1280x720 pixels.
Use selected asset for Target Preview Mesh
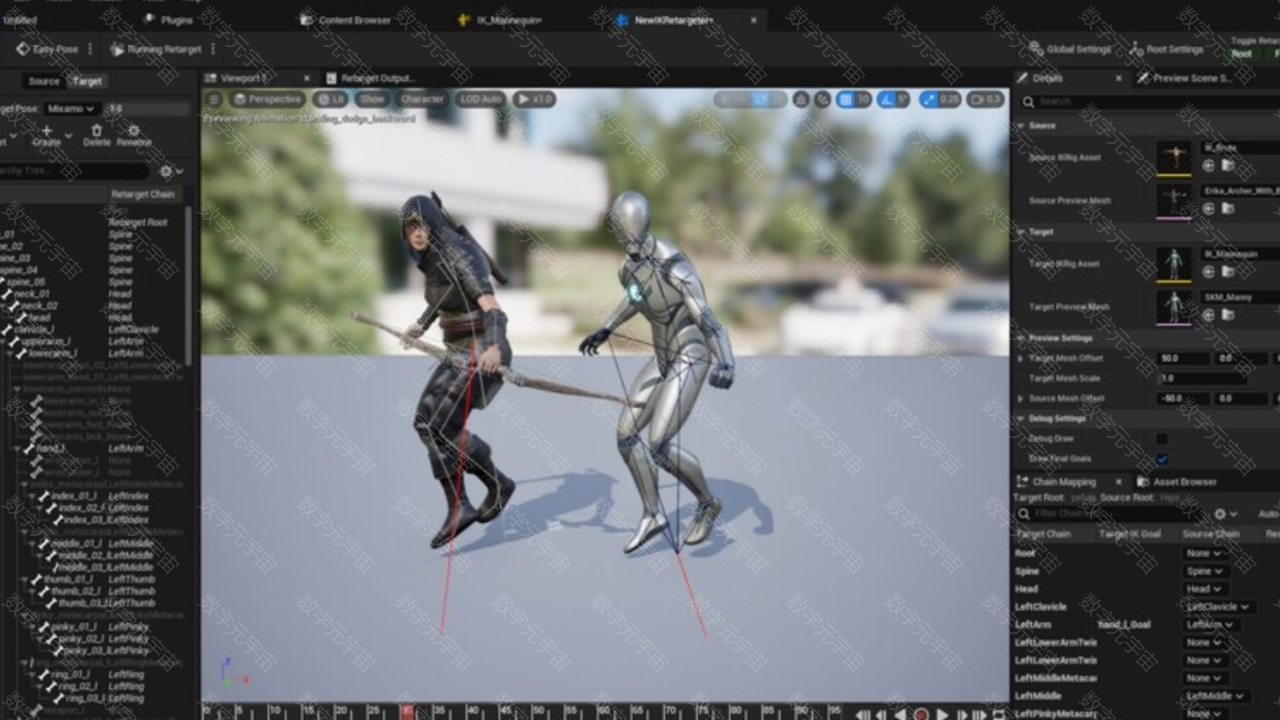pyautogui.click(x=1208, y=315)
